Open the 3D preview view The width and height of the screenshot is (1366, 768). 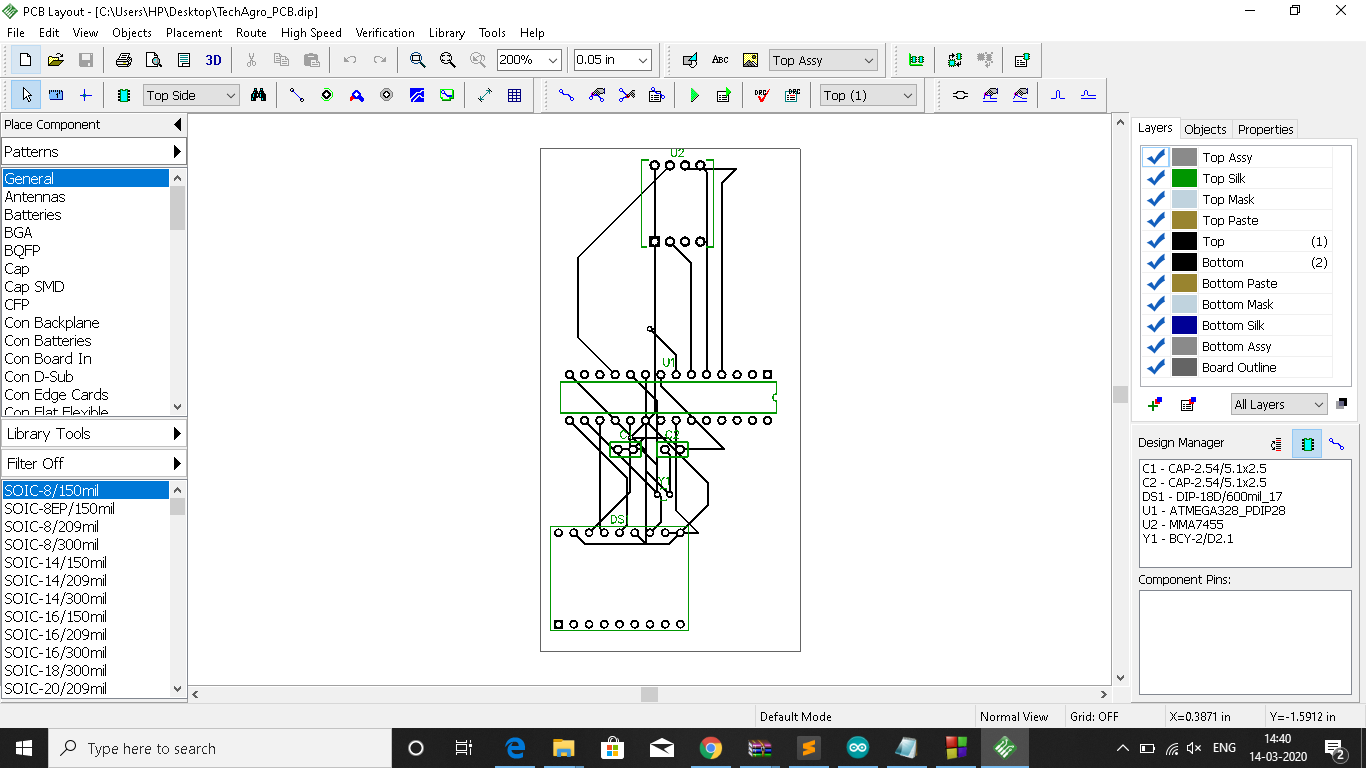click(213, 60)
